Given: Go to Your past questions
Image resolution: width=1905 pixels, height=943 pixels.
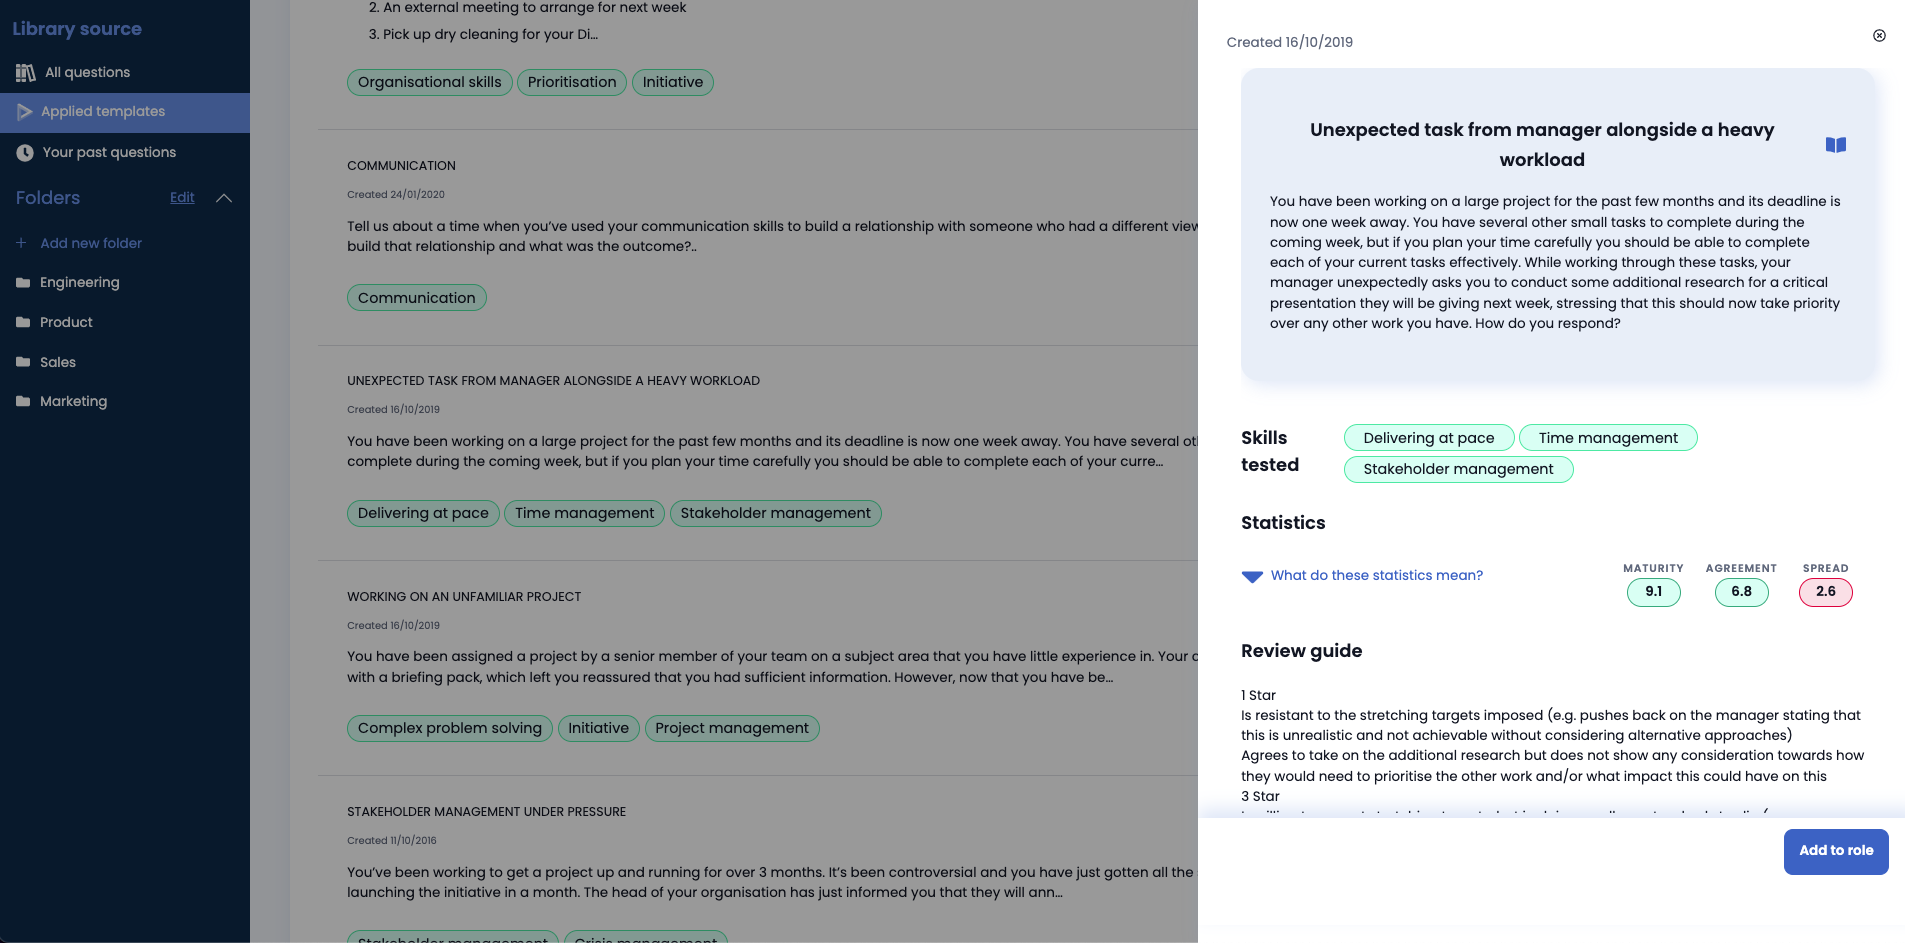Looking at the screenshot, I should tap(109, 153).
